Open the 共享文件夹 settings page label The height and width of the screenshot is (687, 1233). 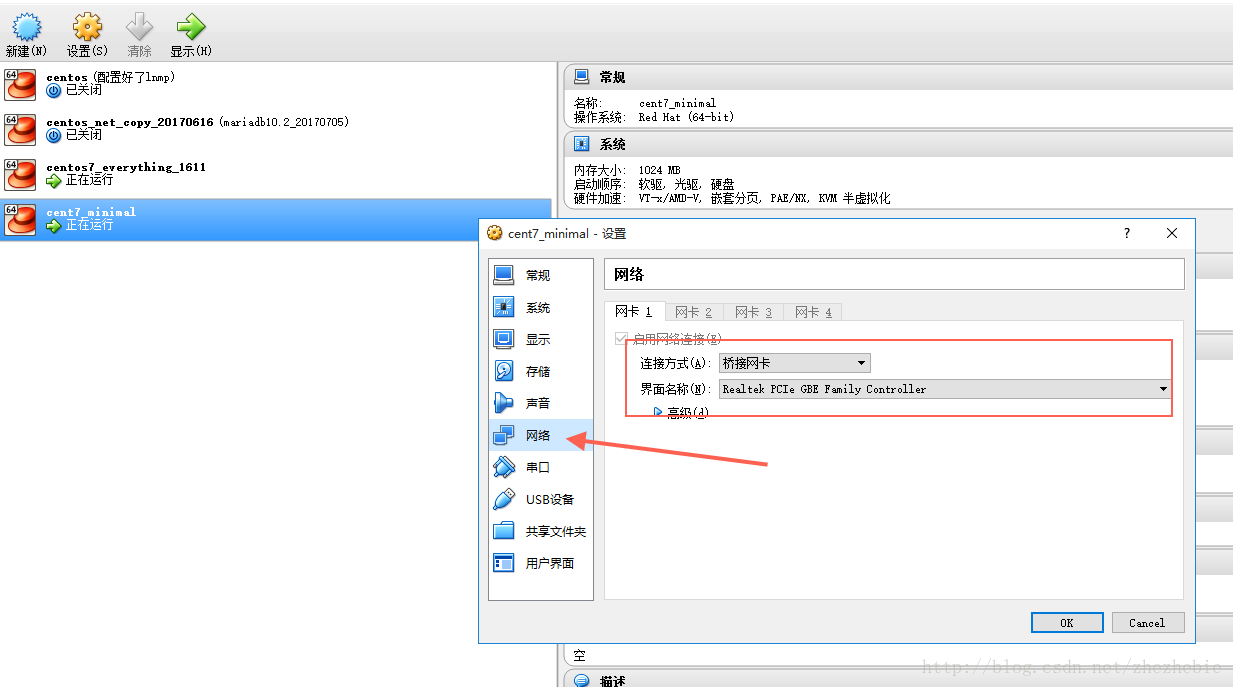pos(556,531)
